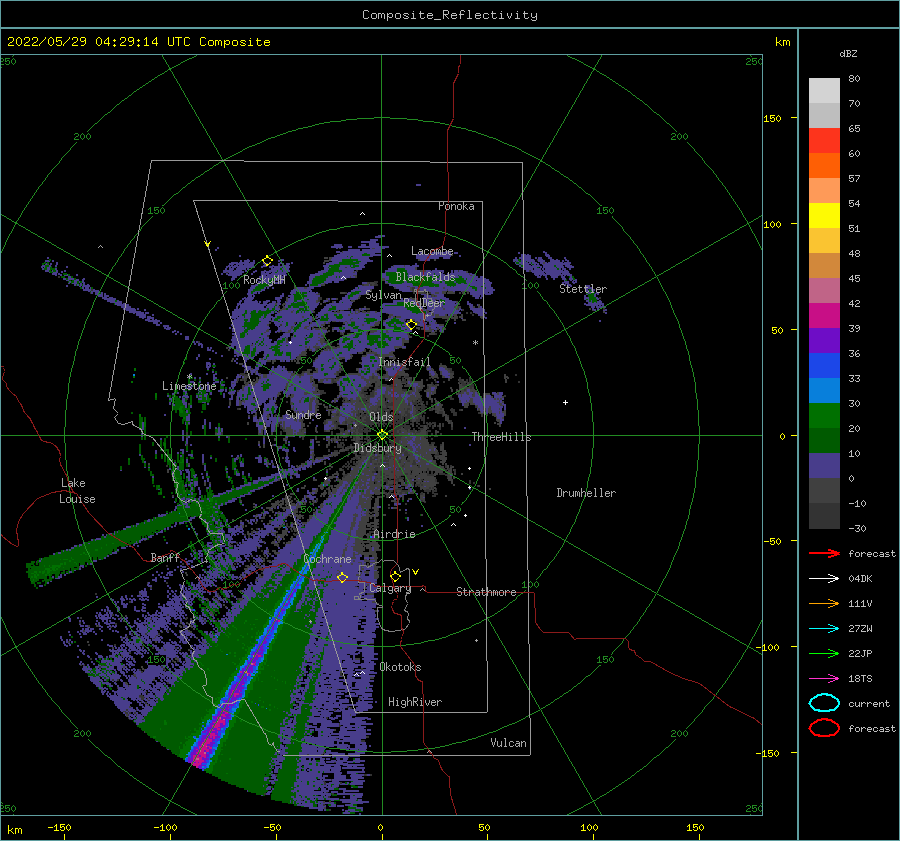This screenshot has height=841, width=900.
Task: Click the -30 dBZ value in legend
Action: pos(856,528)
